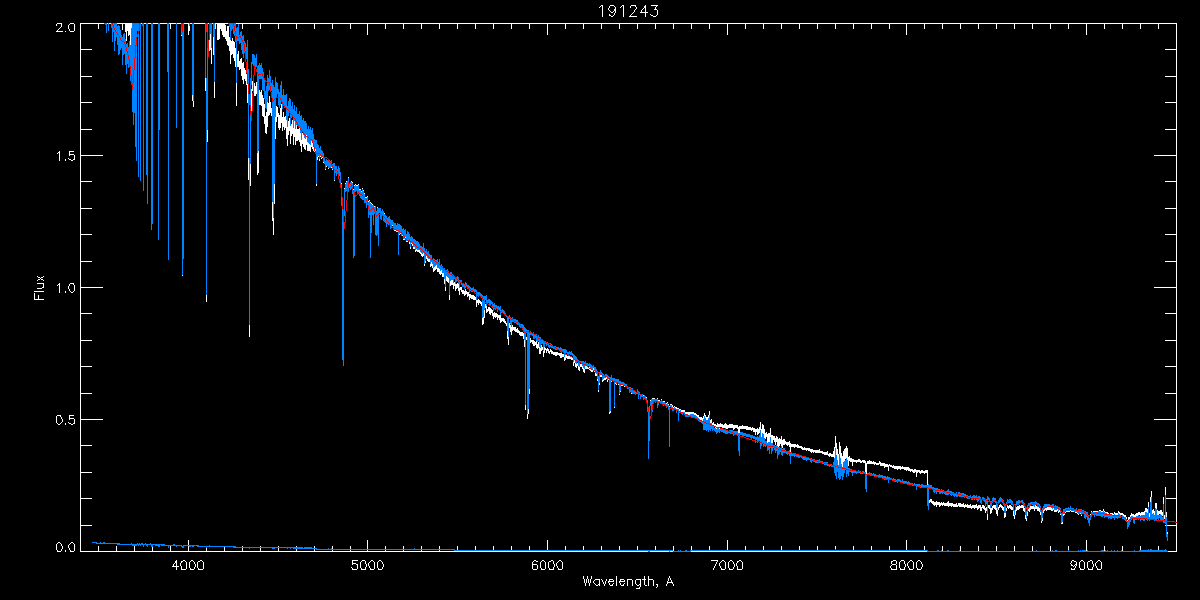
Task: Click the Wavelength, A axis label
Action: [628, 581]
